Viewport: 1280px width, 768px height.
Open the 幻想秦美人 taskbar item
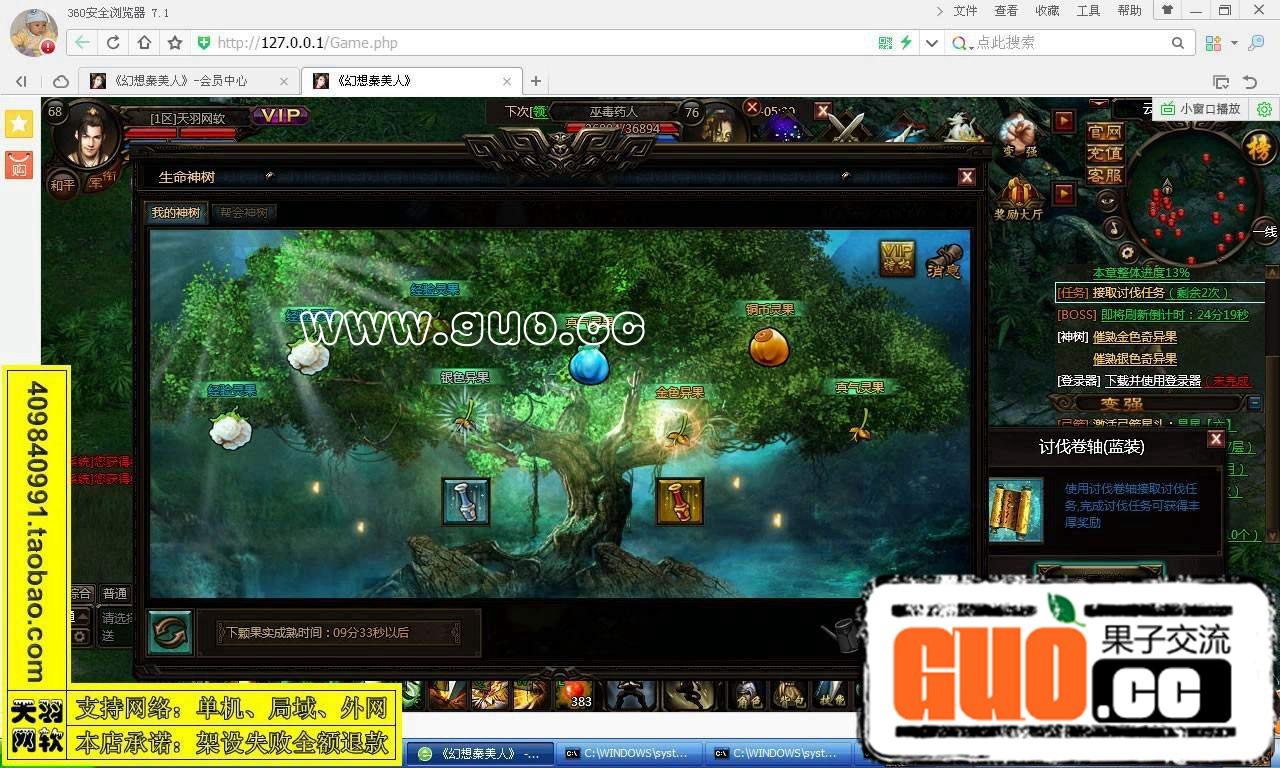click(x=480, y=753)
